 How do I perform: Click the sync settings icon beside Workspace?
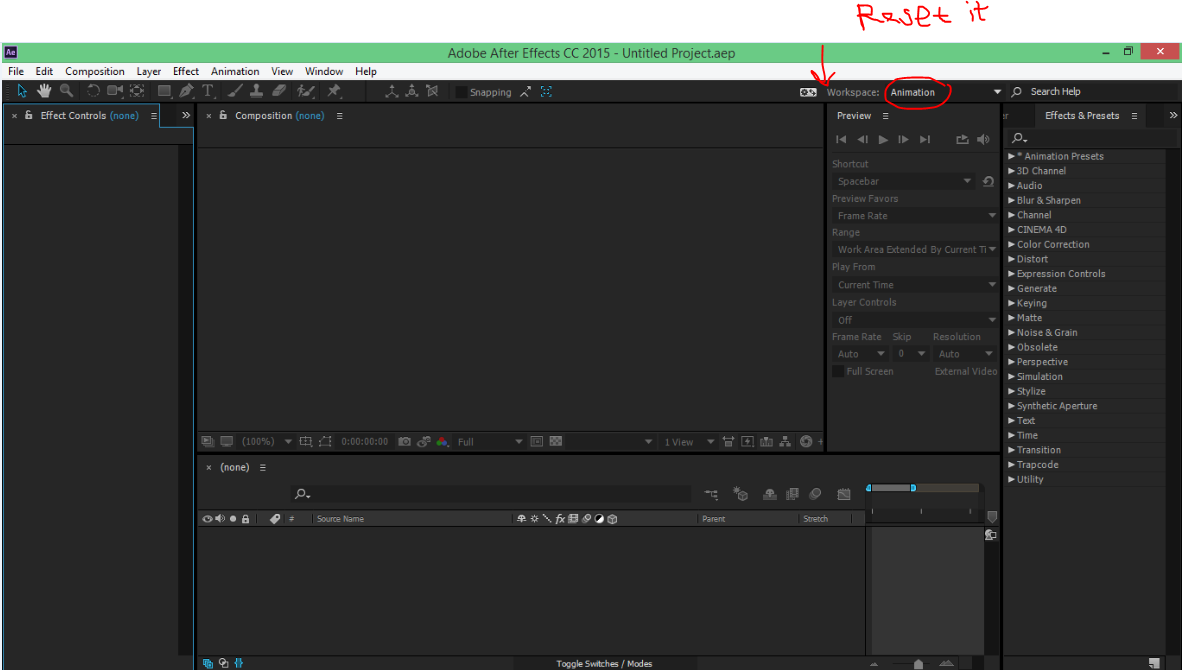pyautogui.click(x=808, y=92)
